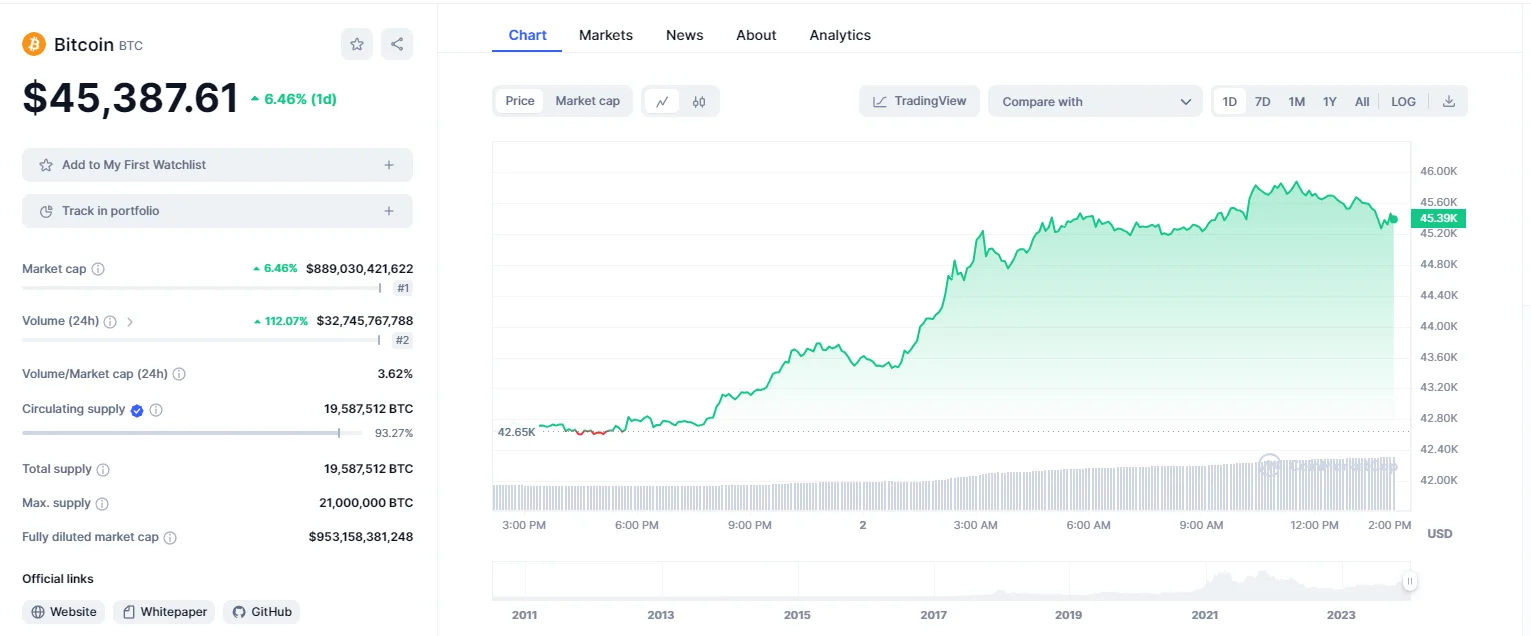This screenshot has height=636, width=1531.
Task: Click the $889,030,421,622 market cap value
Action: 359,269
